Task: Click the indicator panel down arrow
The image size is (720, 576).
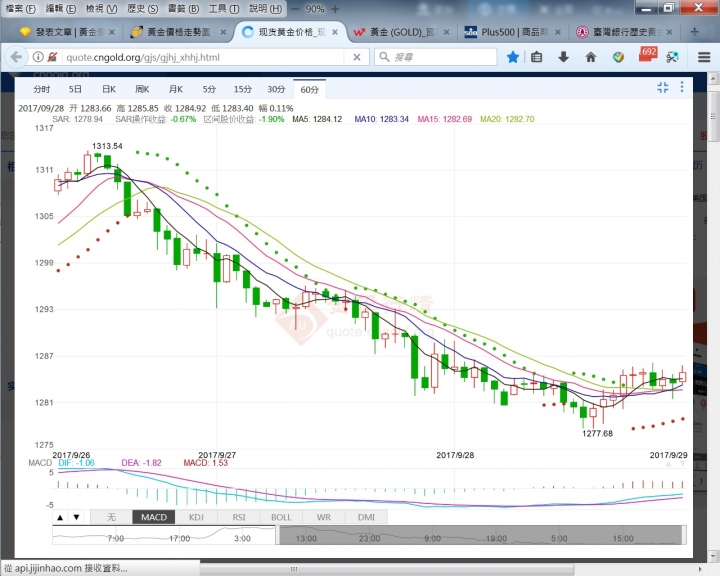Action: tap(76, 517)
